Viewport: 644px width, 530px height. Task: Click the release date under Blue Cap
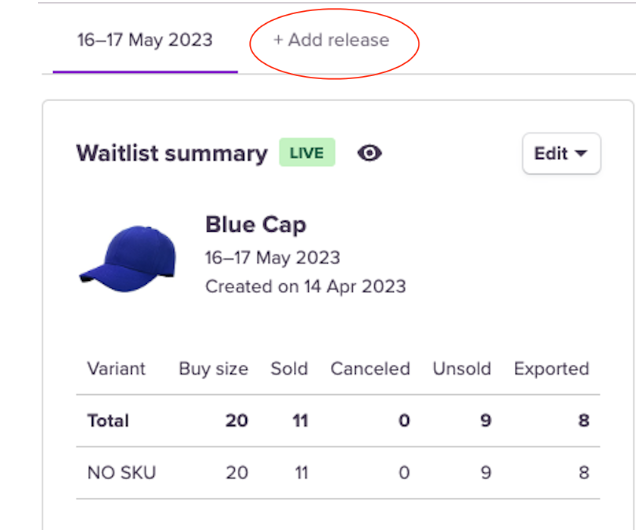(x=272, y=257)
